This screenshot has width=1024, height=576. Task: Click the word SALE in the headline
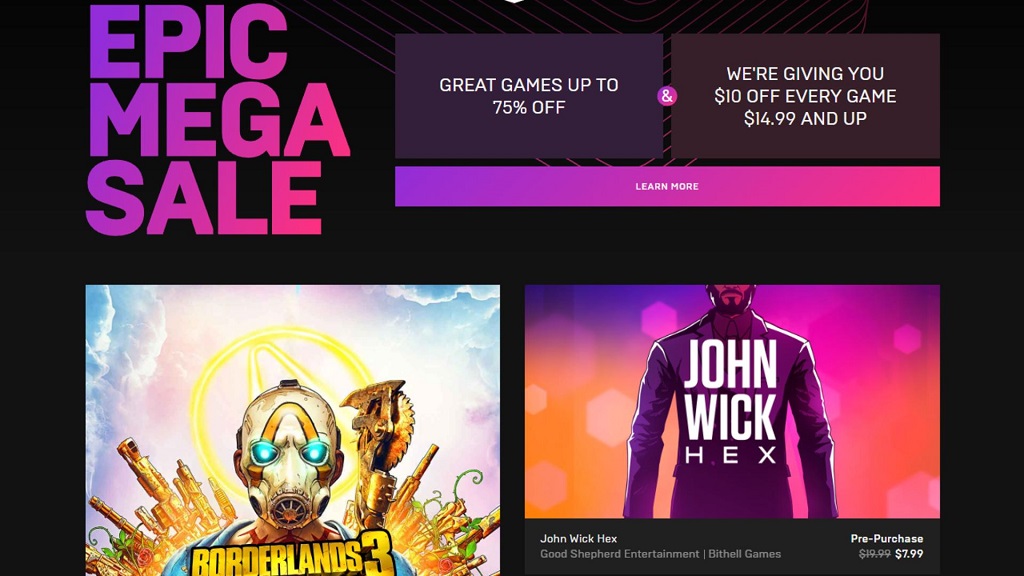pyautogui.click(x=204, y=198)
